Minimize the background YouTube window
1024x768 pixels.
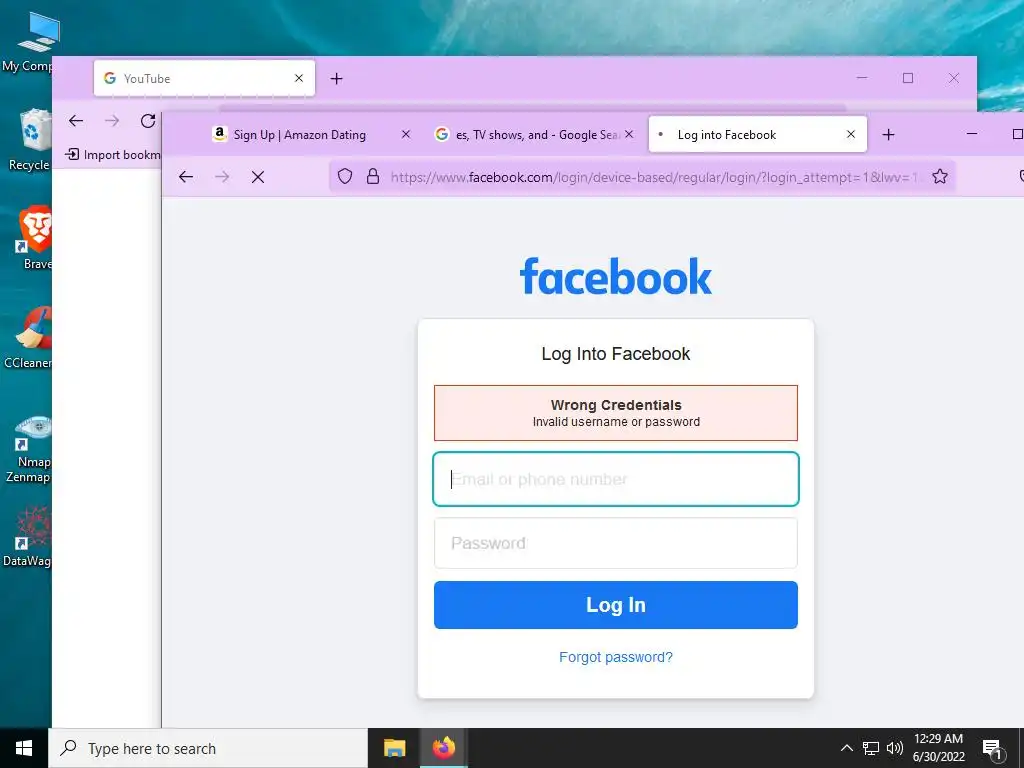(862, 78)
